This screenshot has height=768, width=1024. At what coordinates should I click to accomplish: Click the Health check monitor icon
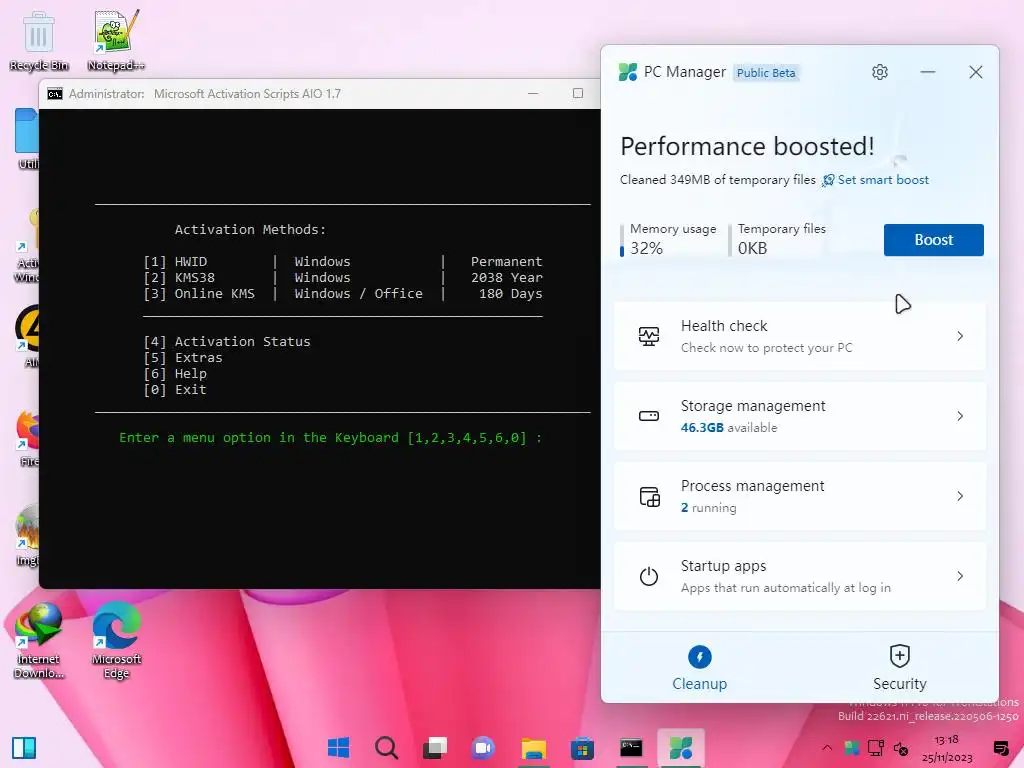(648, 336)
